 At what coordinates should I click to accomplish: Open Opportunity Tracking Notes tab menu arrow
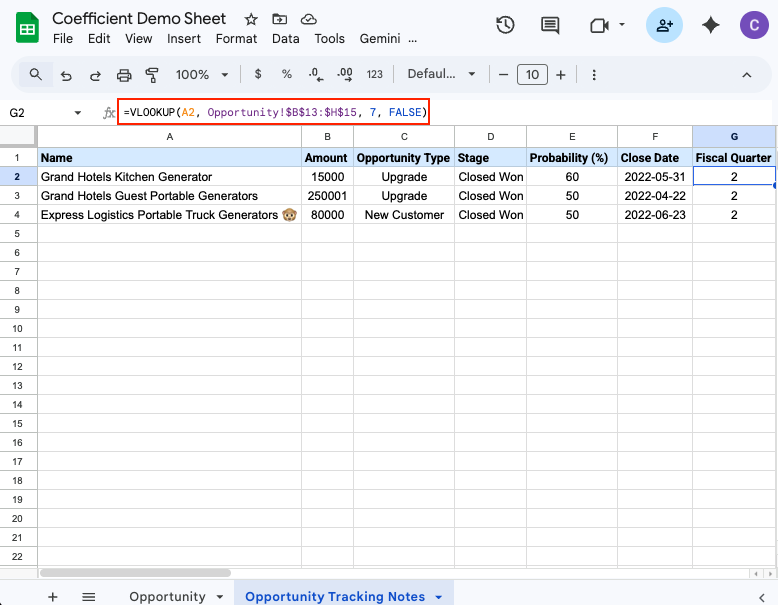click(x=439, y=597)
